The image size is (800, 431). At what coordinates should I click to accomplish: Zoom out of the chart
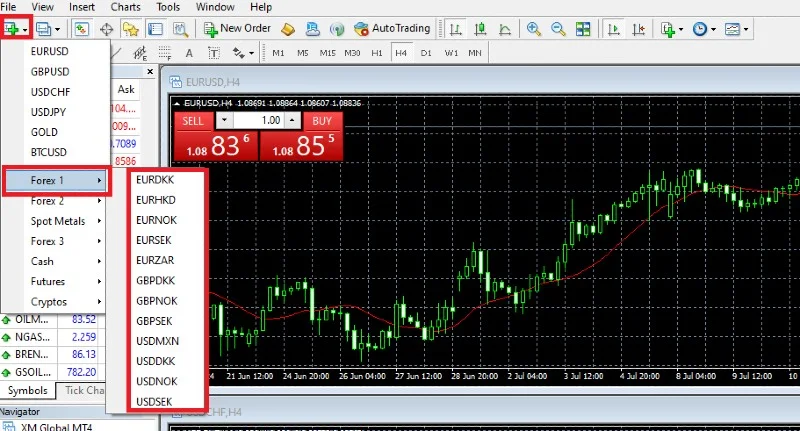pyautogui.click(x=558, y=29)
